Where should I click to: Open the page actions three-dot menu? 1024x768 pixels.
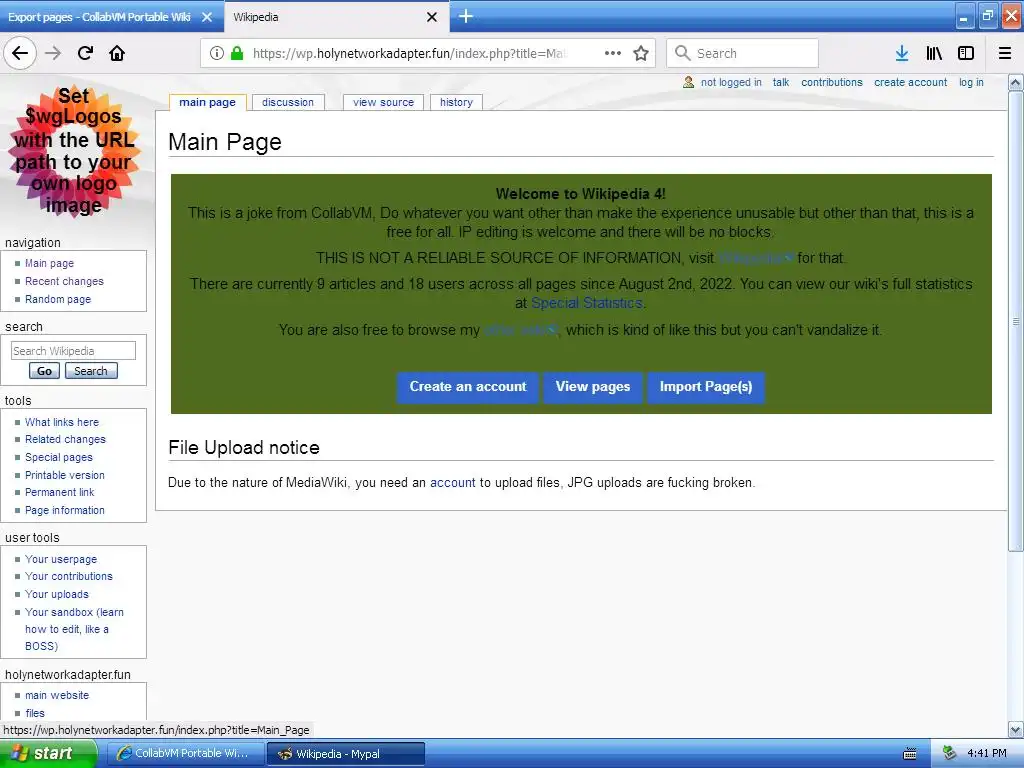tap(613, 53)
